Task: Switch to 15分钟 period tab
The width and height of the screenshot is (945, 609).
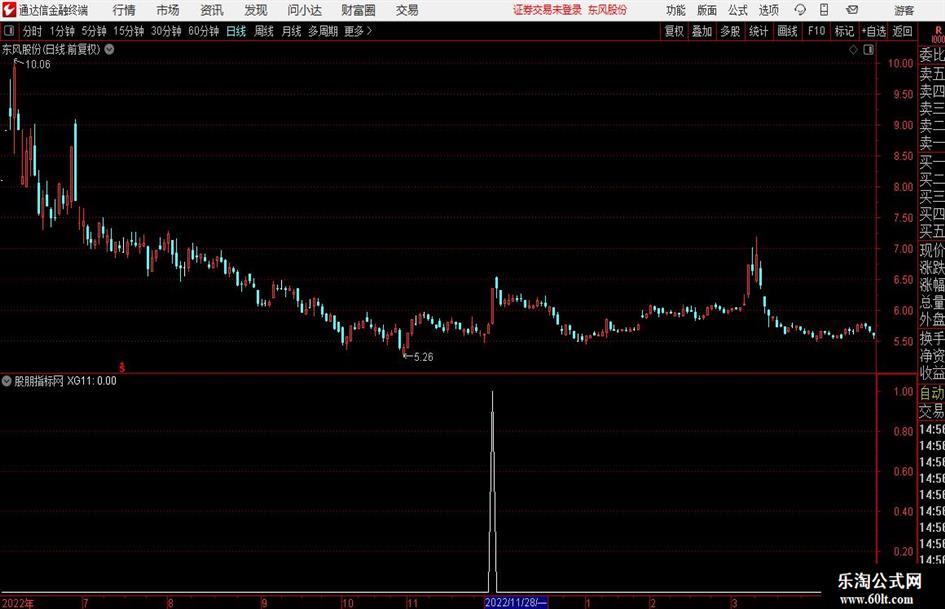Action: click(x=128, y=31)
